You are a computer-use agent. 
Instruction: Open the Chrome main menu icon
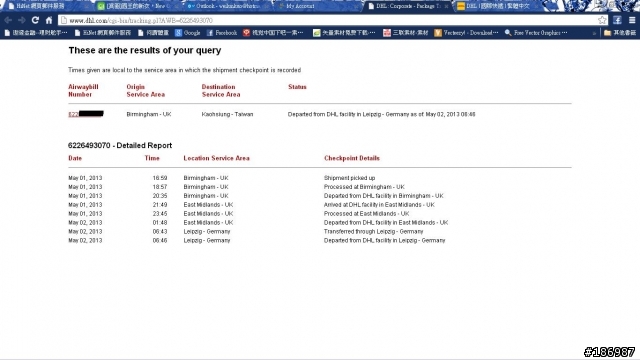pyautogui.click(x=632, y=20)
